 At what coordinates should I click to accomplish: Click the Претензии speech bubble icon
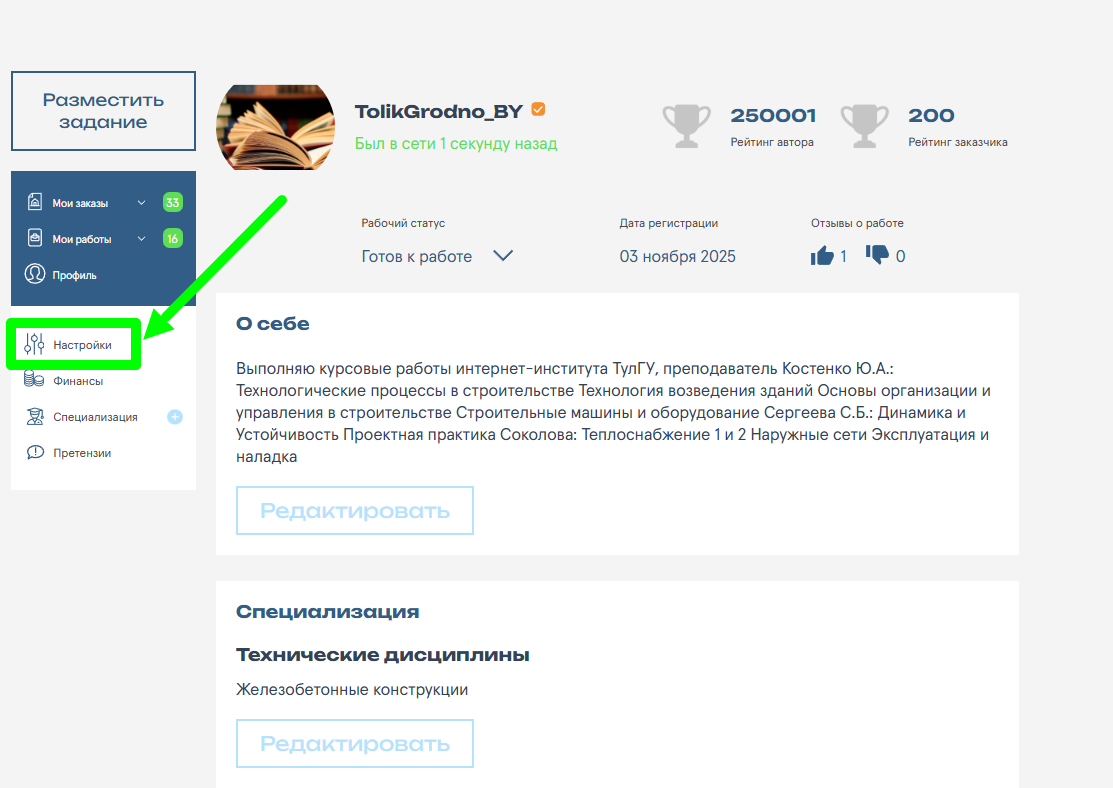[35, 452]
